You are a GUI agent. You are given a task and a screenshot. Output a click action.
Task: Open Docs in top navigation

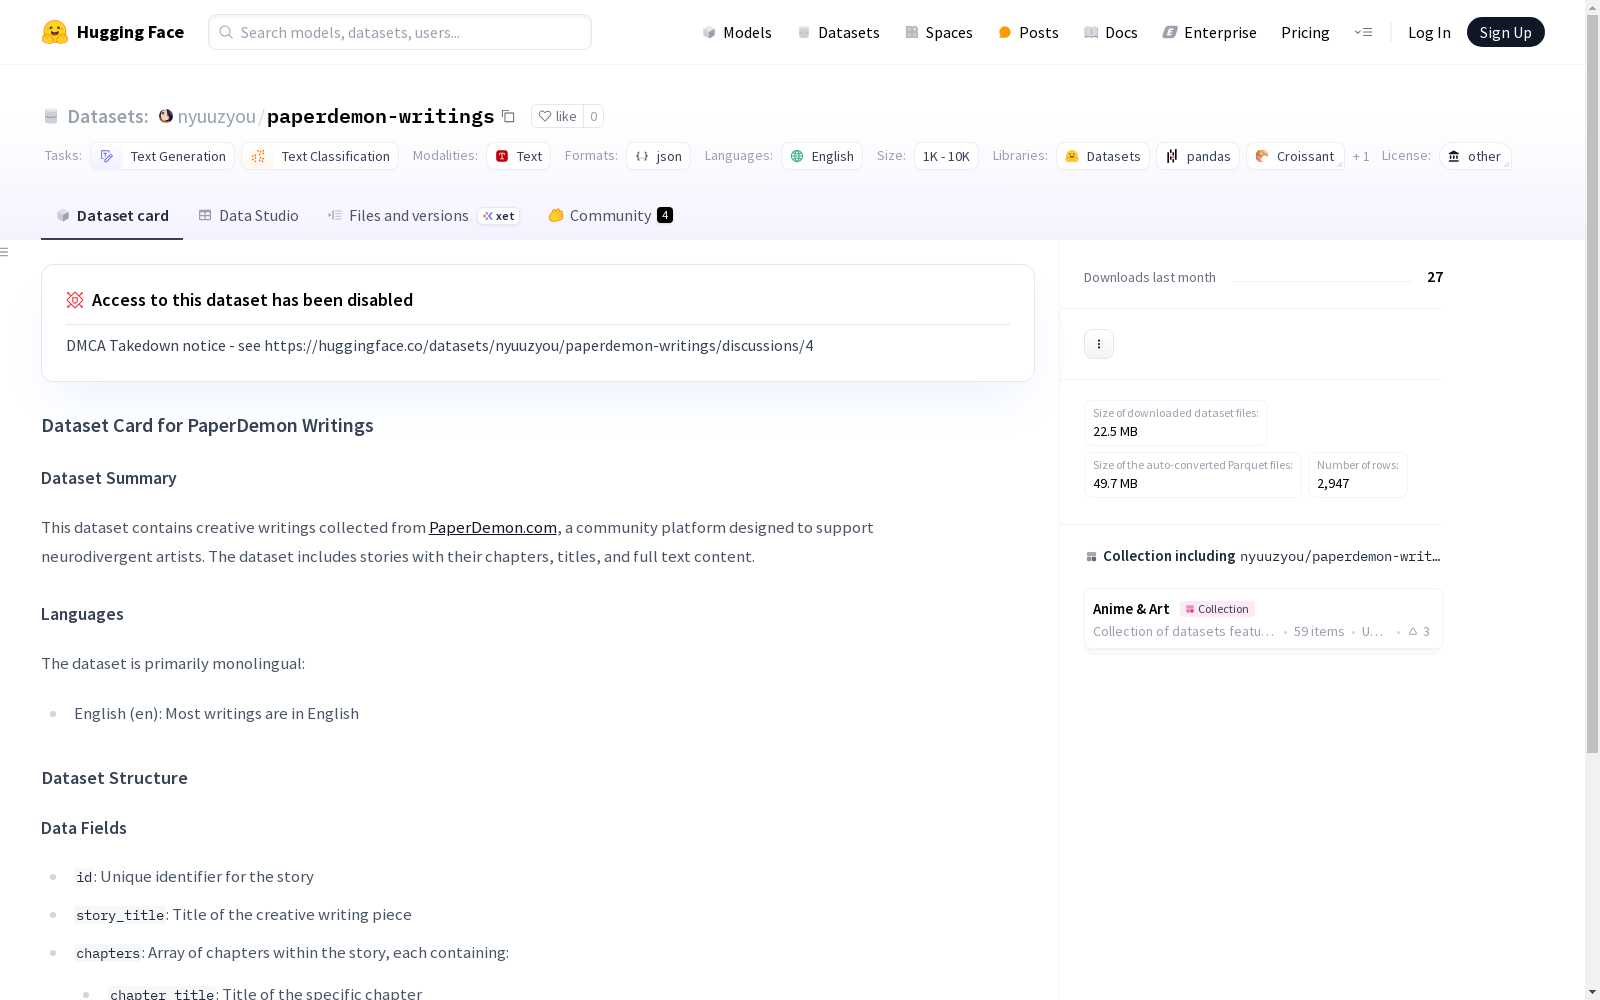coord(1111,32)
